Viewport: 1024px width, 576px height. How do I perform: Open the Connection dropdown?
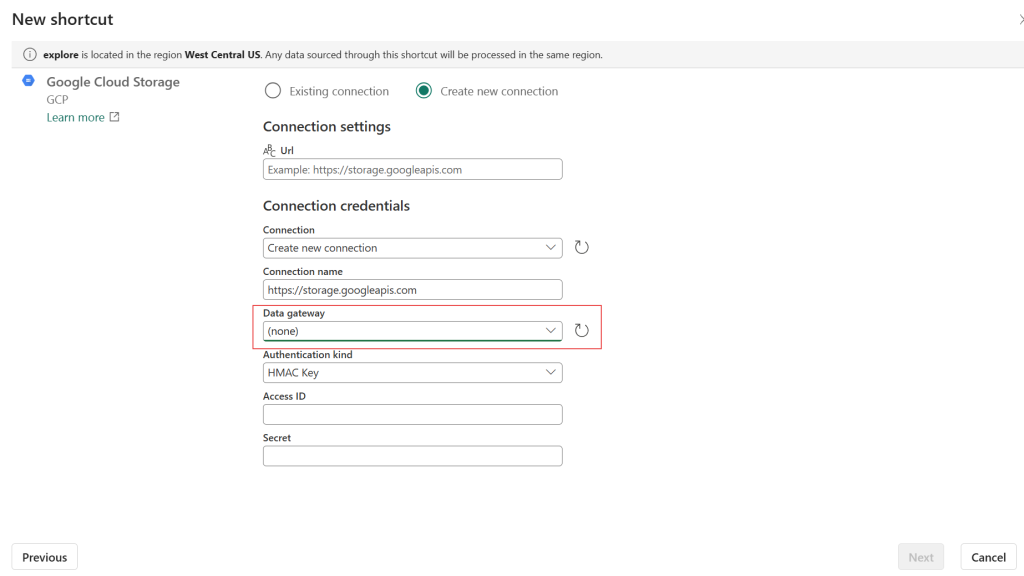[x=413, y=248]
